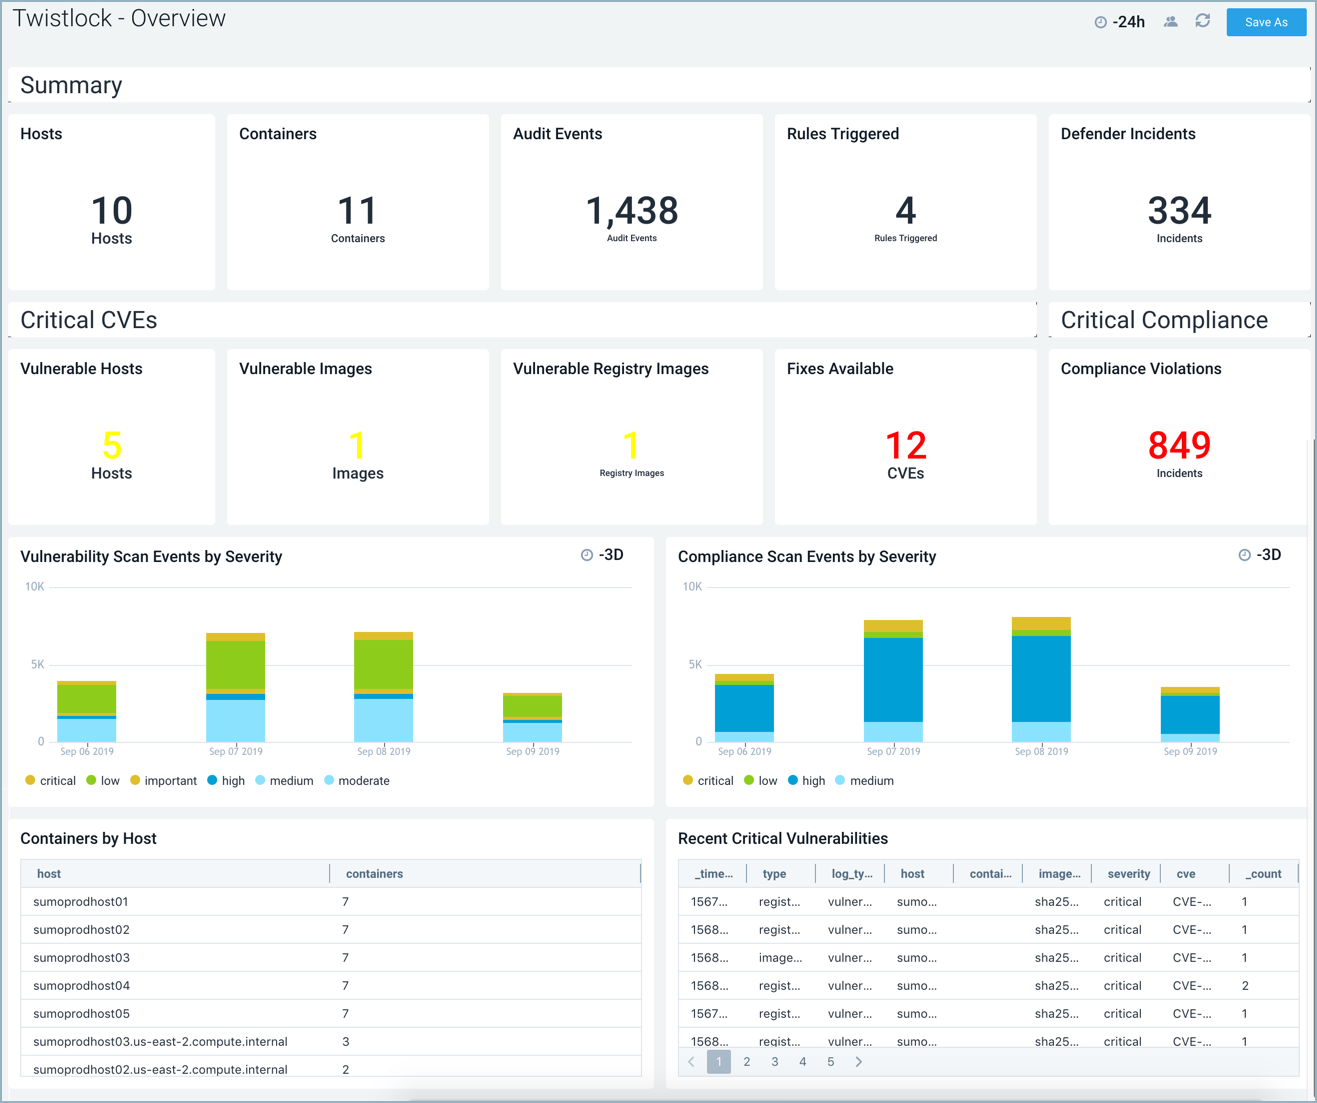Toggle the high series in compliance chart legend
1317x1103 pixels.
pyautogui.click(x=806, y=780)
